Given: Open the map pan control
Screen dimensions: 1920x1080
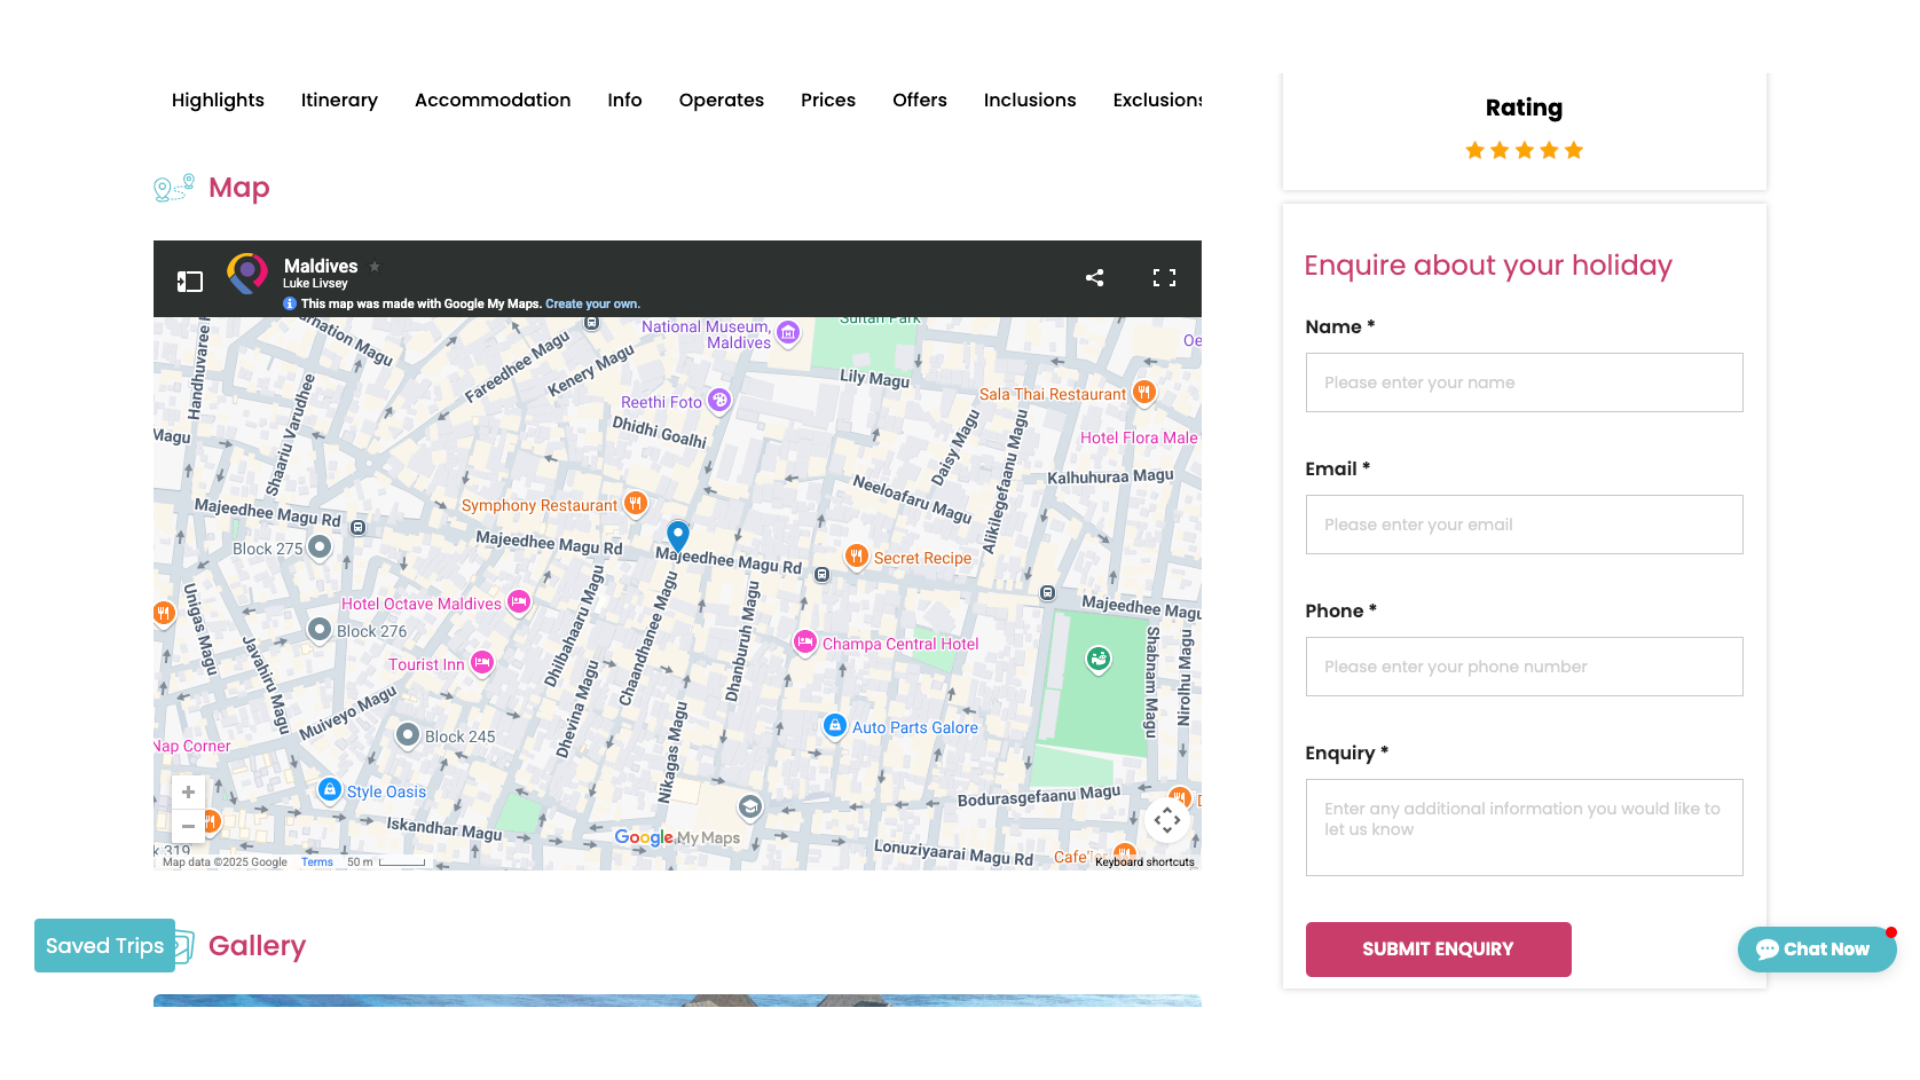Looking at the screenshot, I should tap(1167, 821).
